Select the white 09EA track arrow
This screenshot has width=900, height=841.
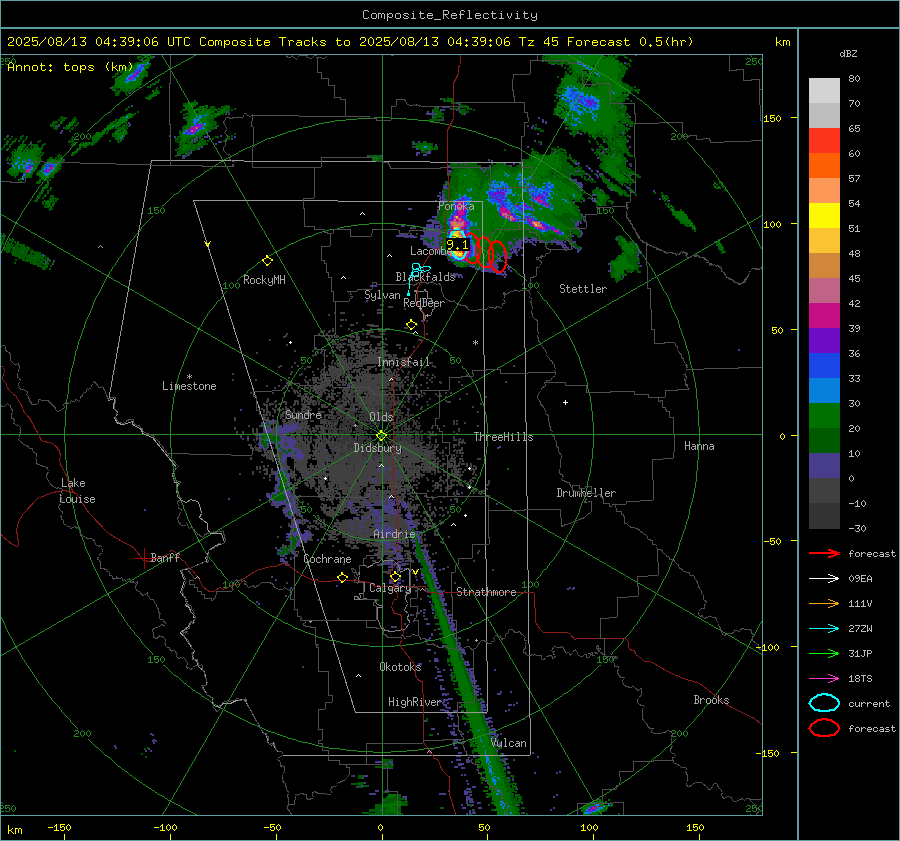point(824,579)
